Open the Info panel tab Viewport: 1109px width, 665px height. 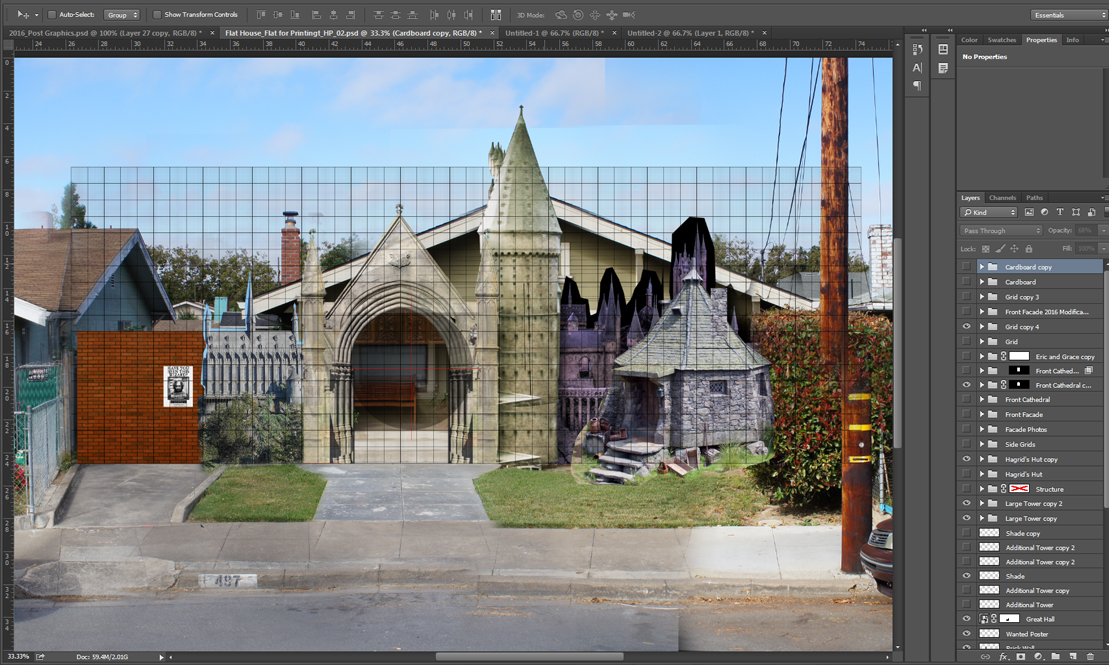pyautogui.click(x=1072, y=40)
